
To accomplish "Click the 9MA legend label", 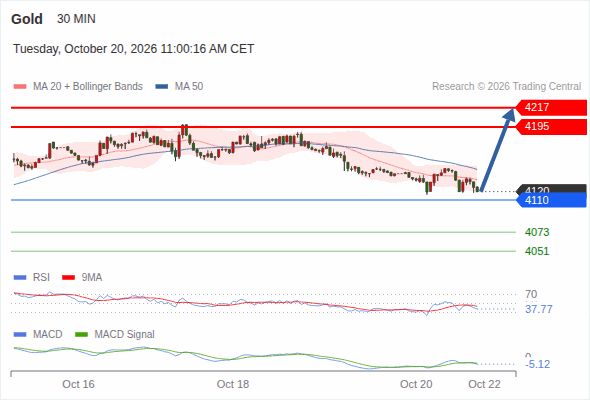I will (x=92, y=278).
